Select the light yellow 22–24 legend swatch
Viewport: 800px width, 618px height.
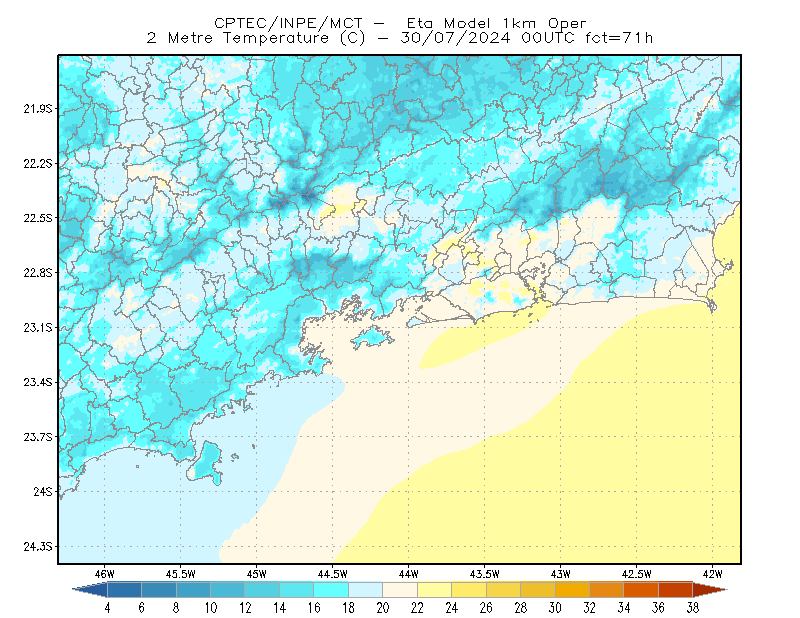tap(434, 590)
